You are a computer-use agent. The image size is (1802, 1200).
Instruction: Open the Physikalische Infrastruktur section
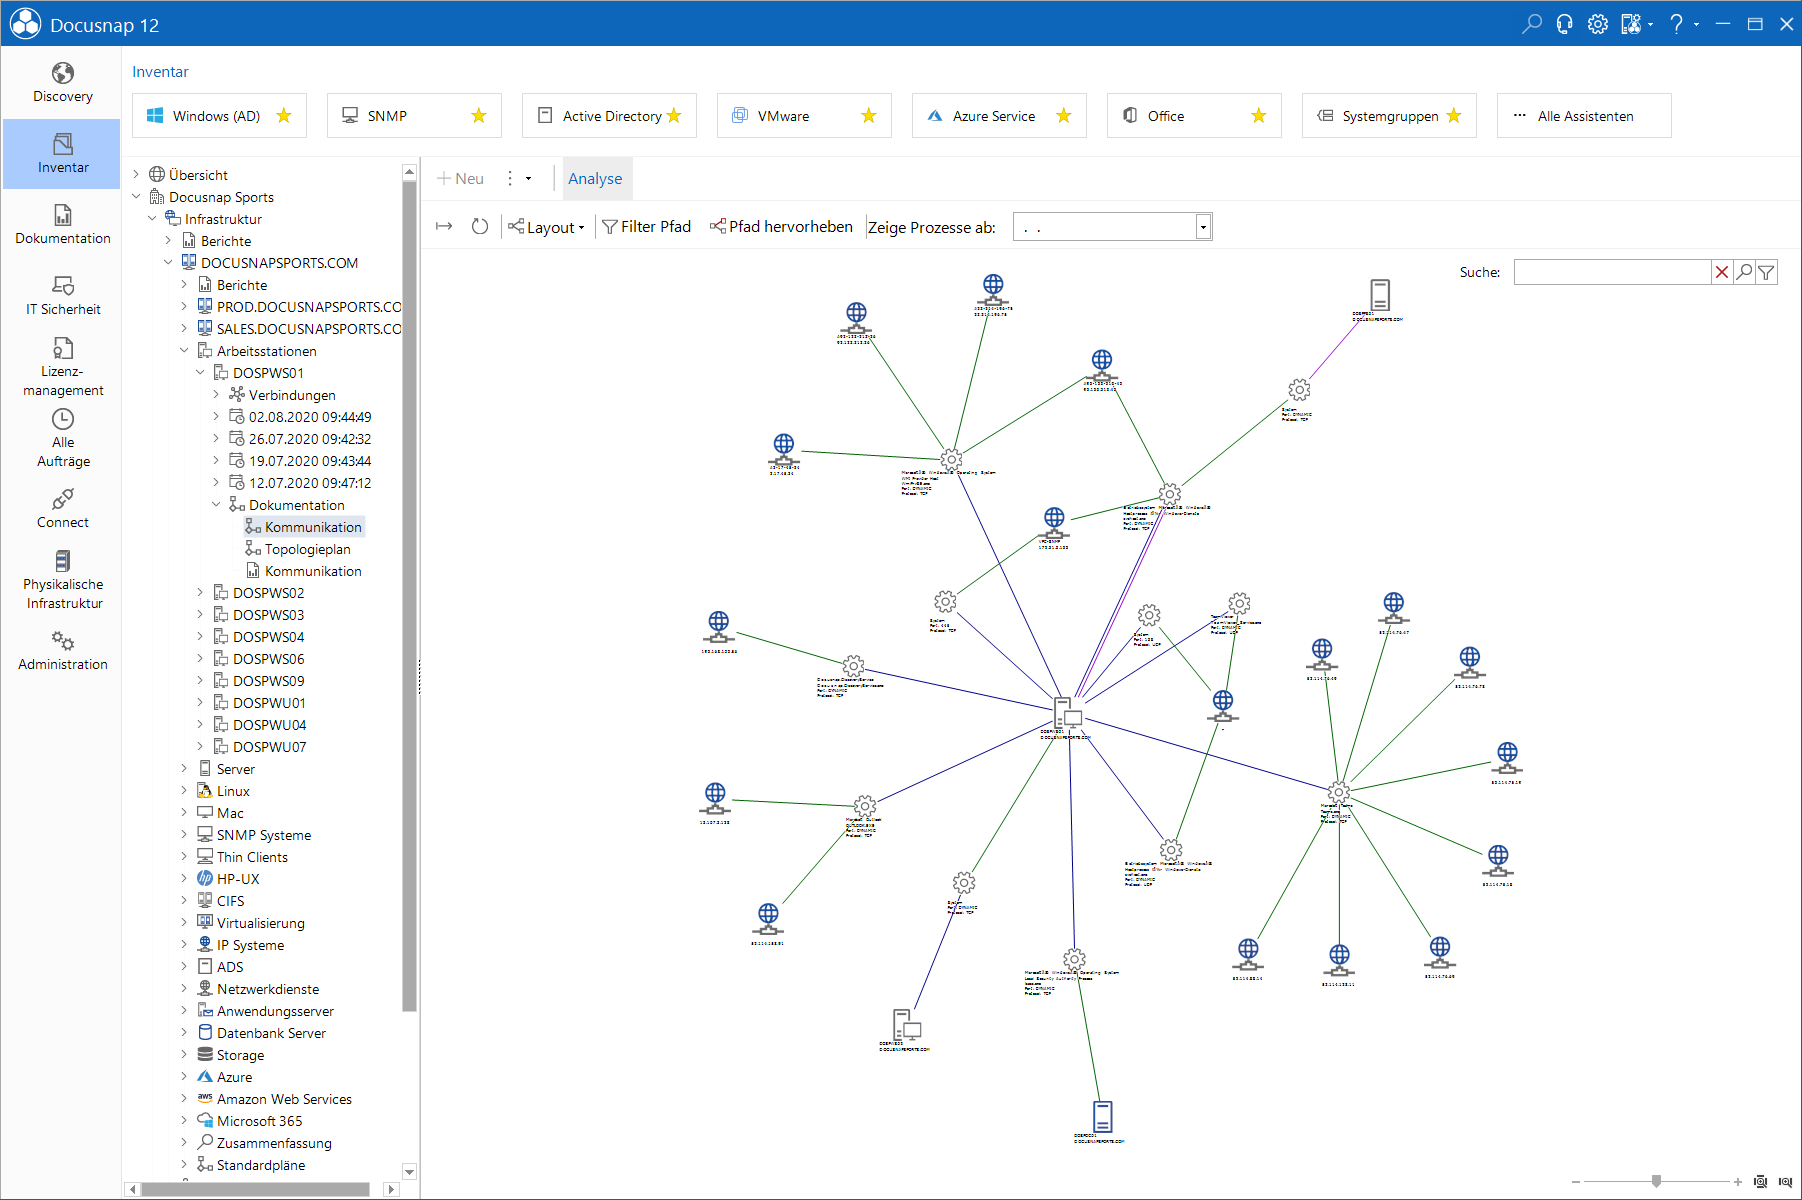[x=62, y=580]
